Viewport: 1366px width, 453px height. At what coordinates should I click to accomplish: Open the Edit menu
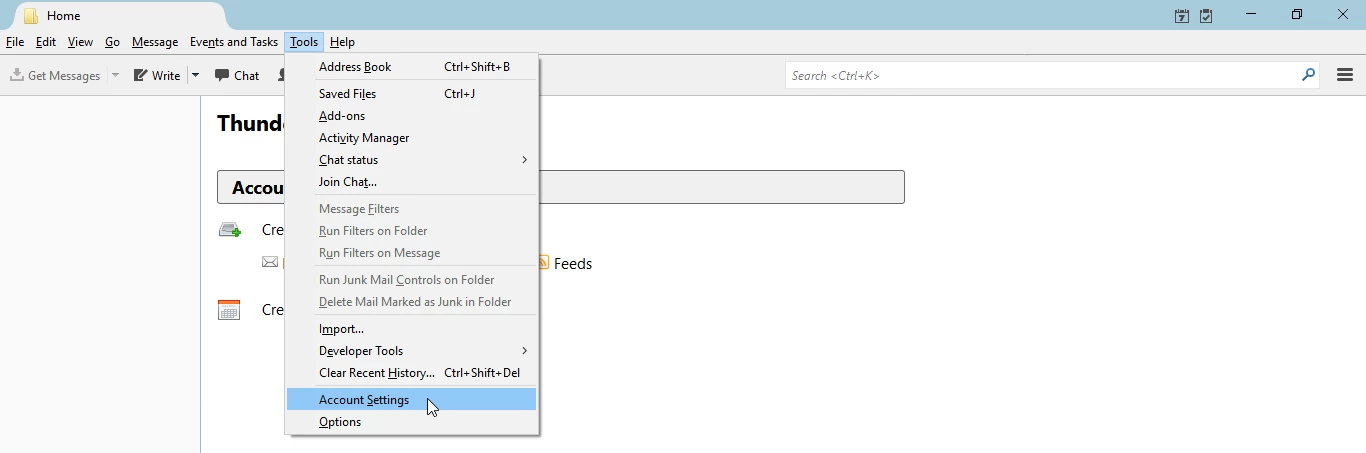tap(46, 42)
